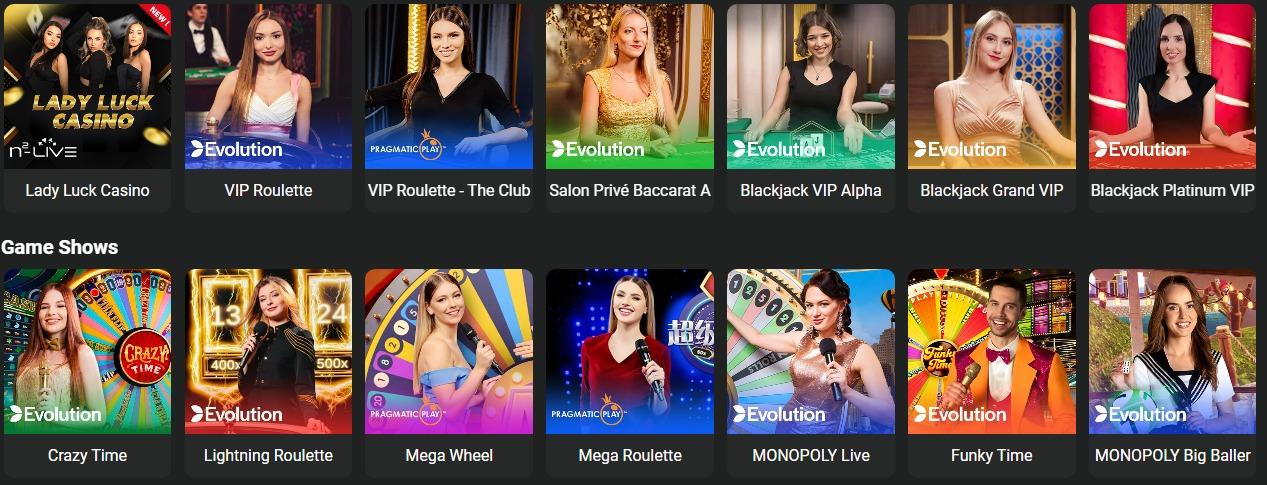This screenshot has width=1267, height=485.
Task: Select the Salon Privé Baccarat A title
Action: coord(630,190)
